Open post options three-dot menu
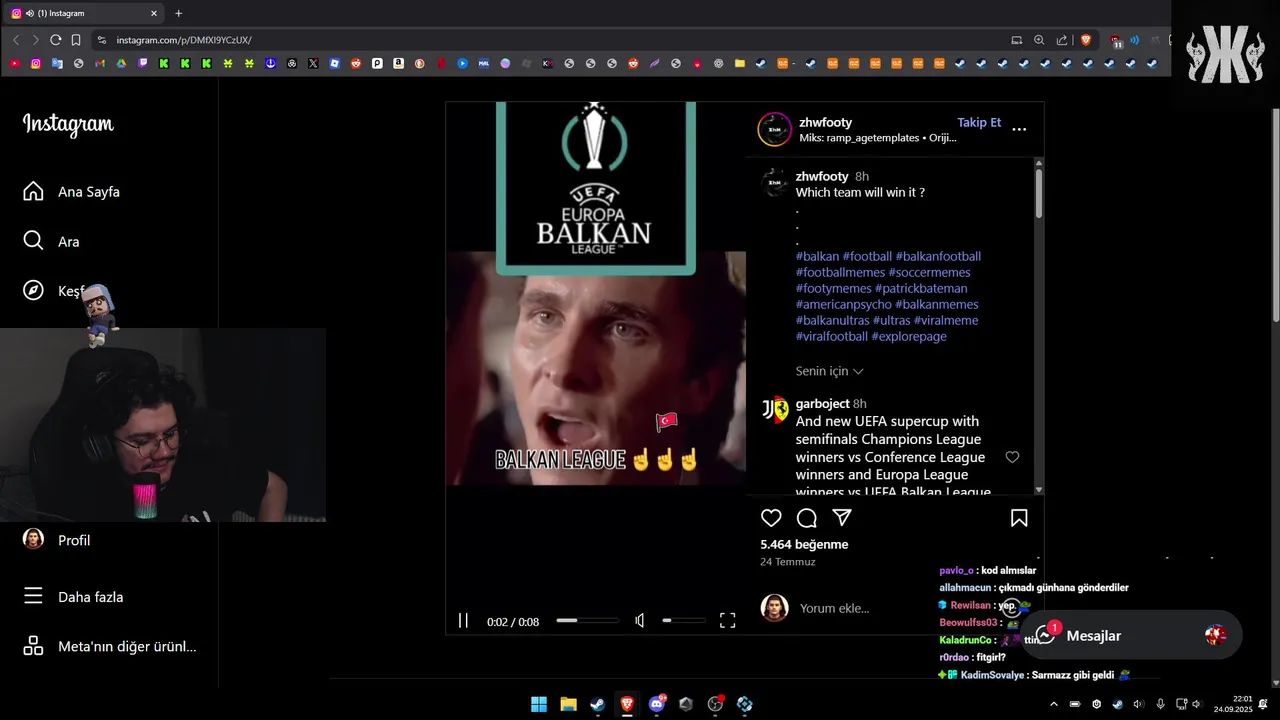Viewport: 1280px width, 720px height. [x=1019, y=129]
